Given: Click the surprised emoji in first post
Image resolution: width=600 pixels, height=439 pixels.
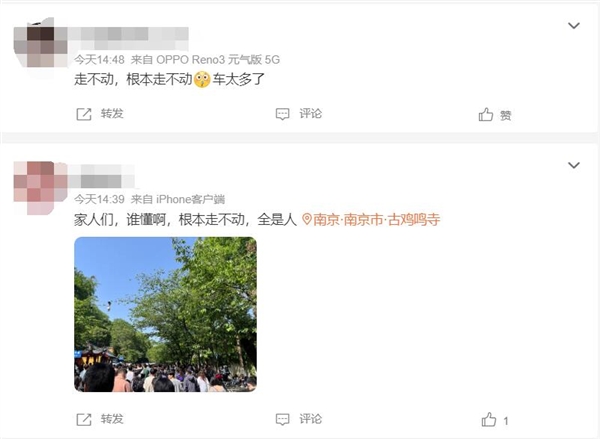Looking at the screenshot, I should tap(202, 80).
